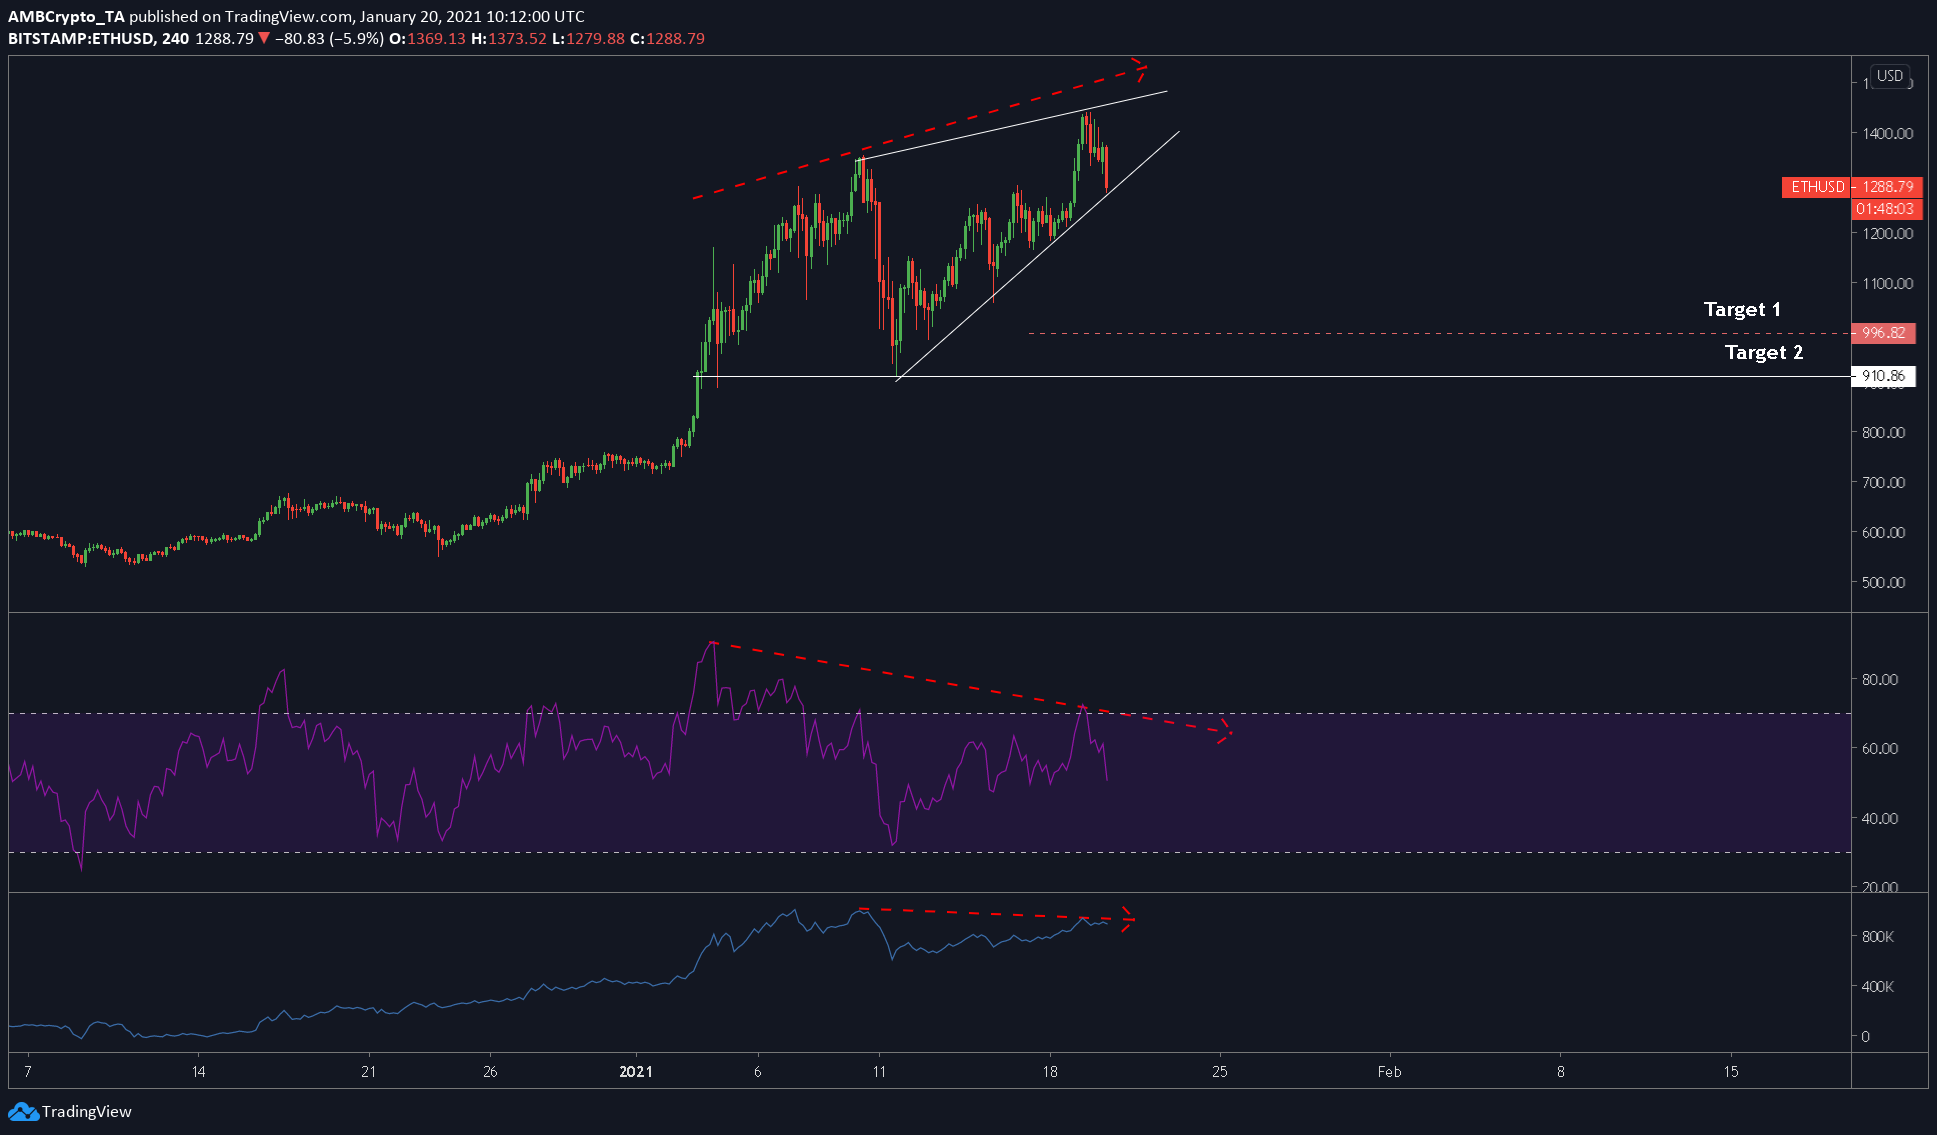1937x1135 pixels.
Task: Click the countdown timer 01:48:03
Action: click(1886, 209)
